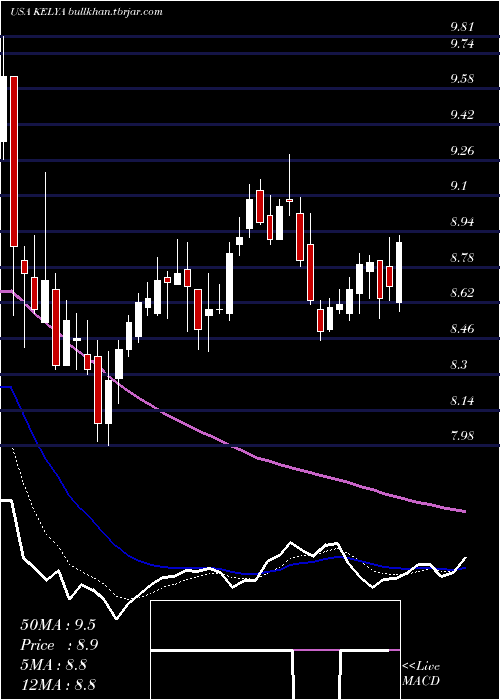
Task: Click the 7.98 price axis label
Action: [462, 435]
